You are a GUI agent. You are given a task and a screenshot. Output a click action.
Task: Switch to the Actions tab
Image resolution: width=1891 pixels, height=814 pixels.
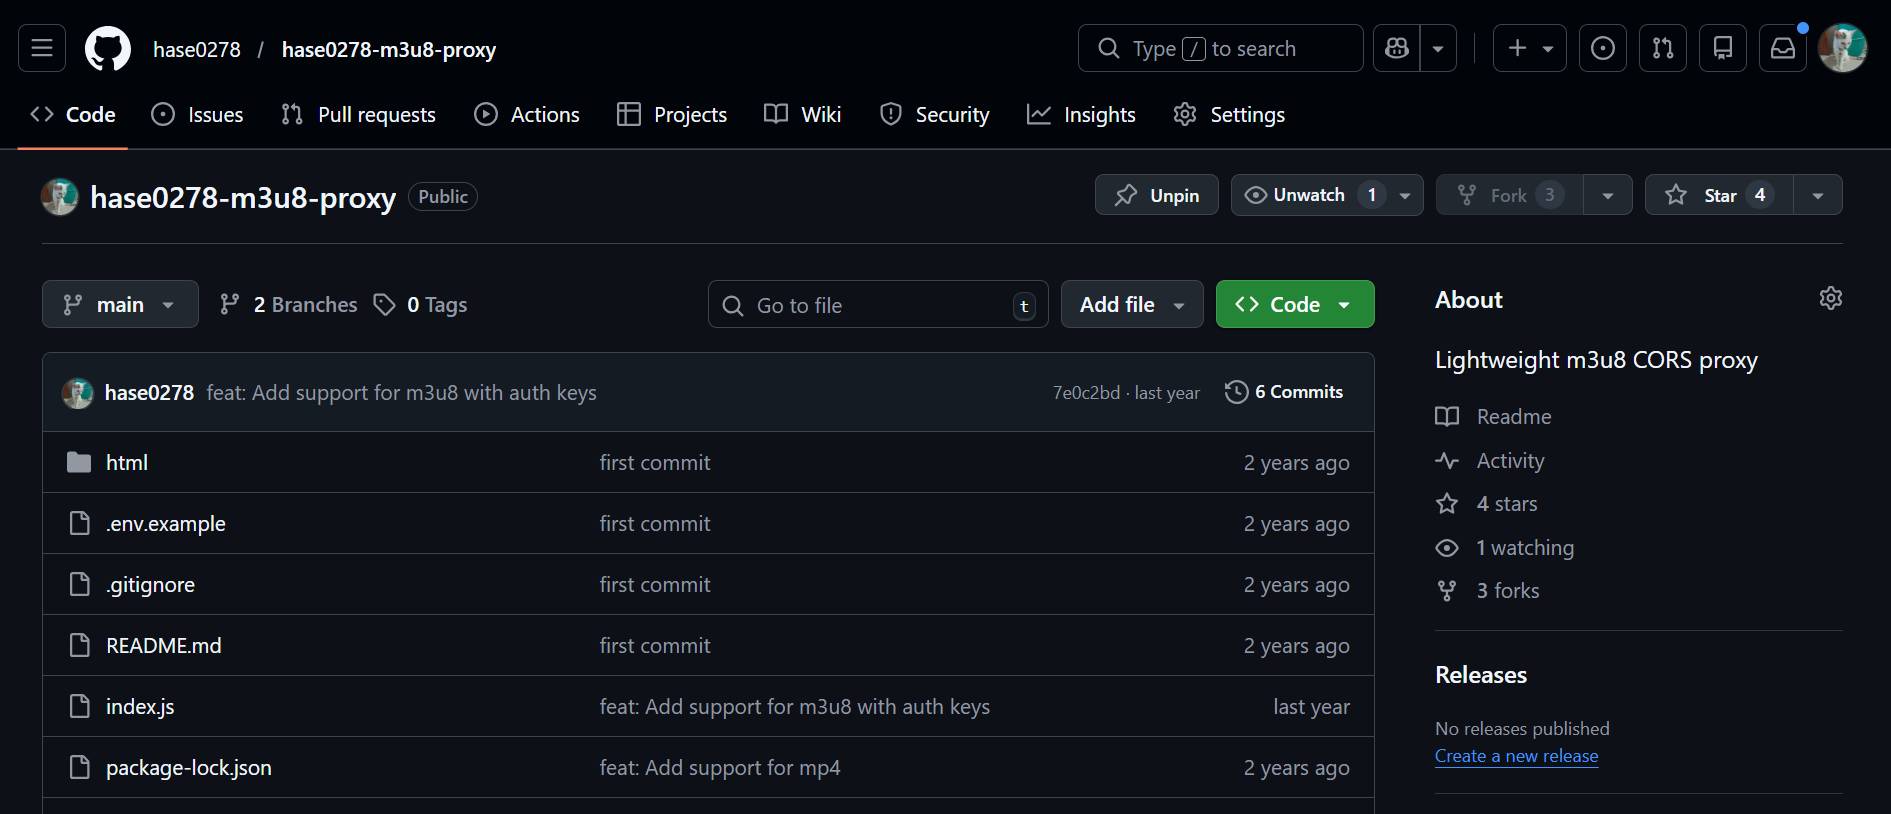click(x=527, y=115)
